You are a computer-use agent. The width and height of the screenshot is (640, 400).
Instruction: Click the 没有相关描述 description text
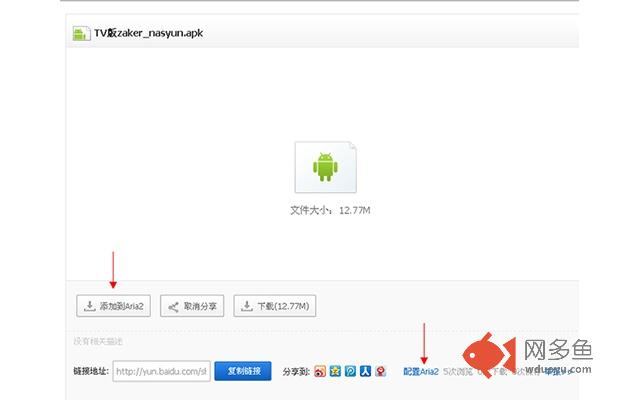98,341
